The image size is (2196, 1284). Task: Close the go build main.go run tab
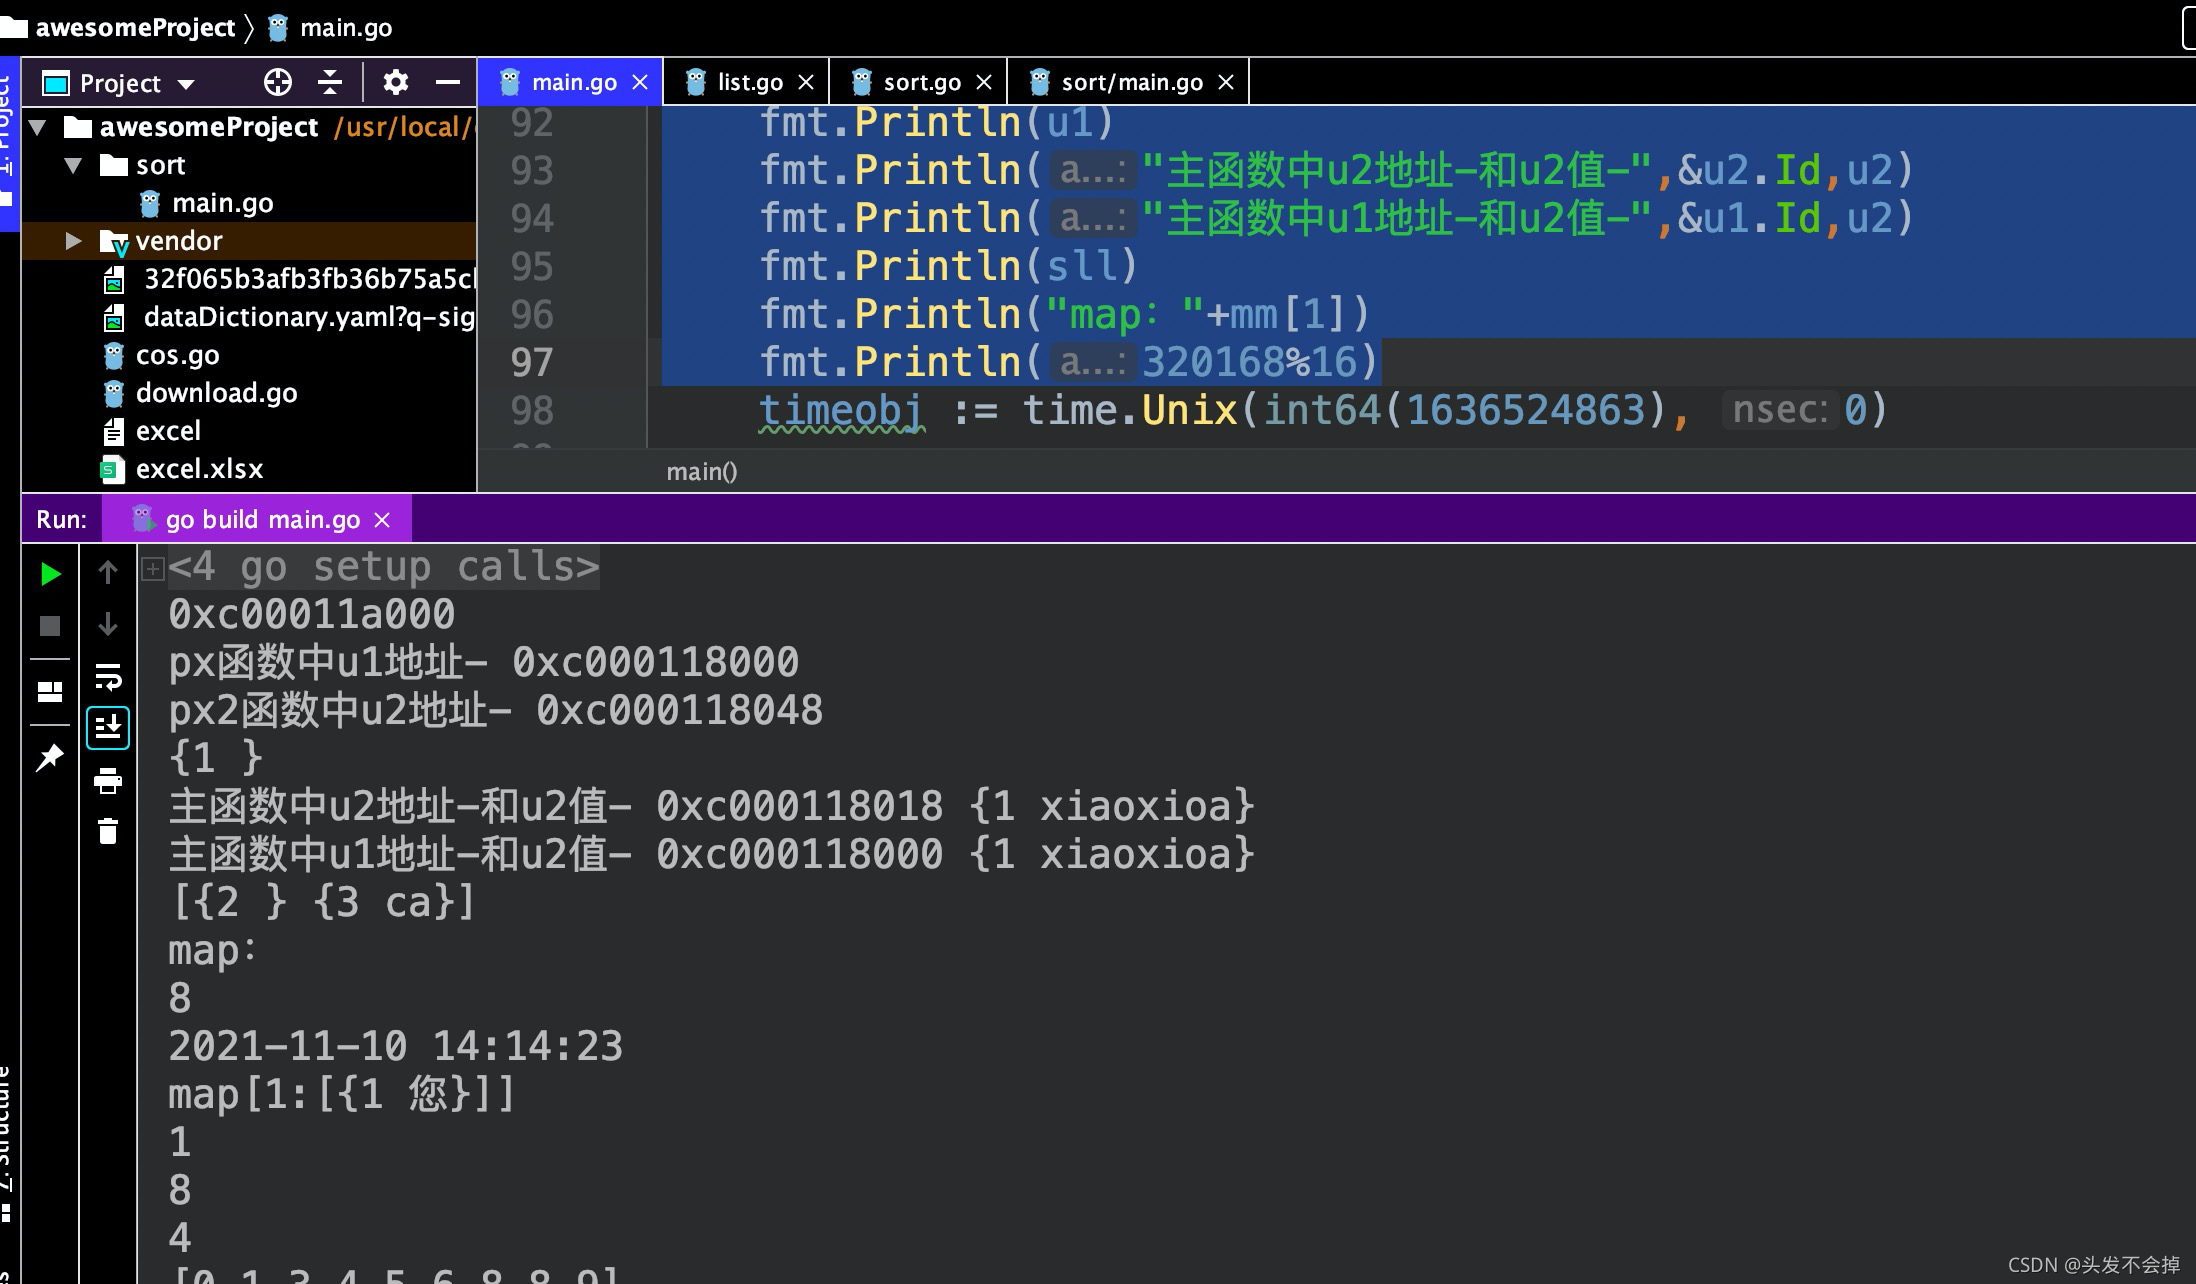tap(382, 520)
